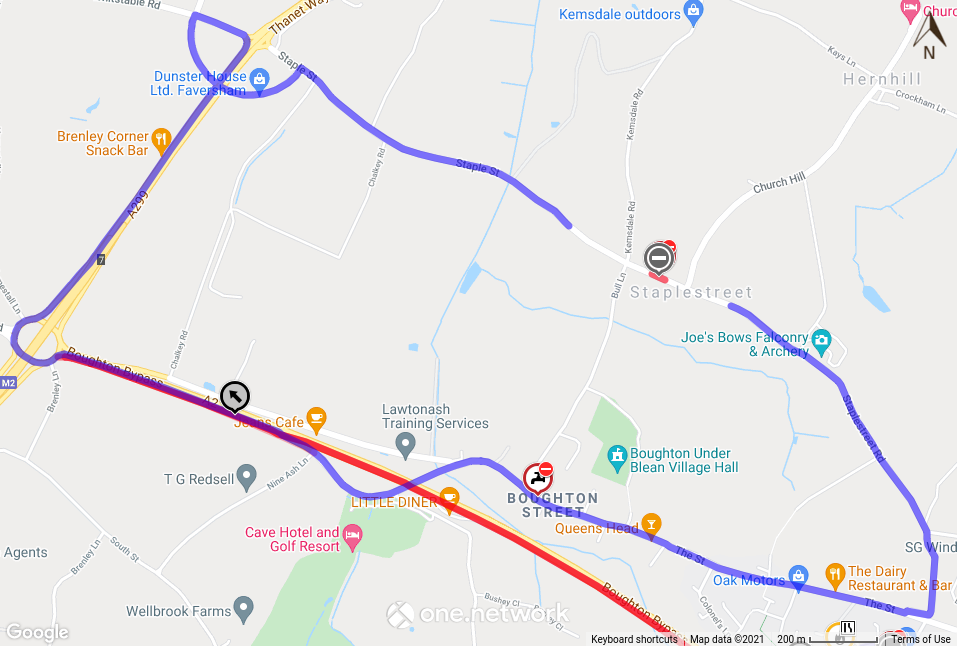Click the Dunster House Ltd. shopping pin
Screen dimensions: 957x646
coord(259,82)
